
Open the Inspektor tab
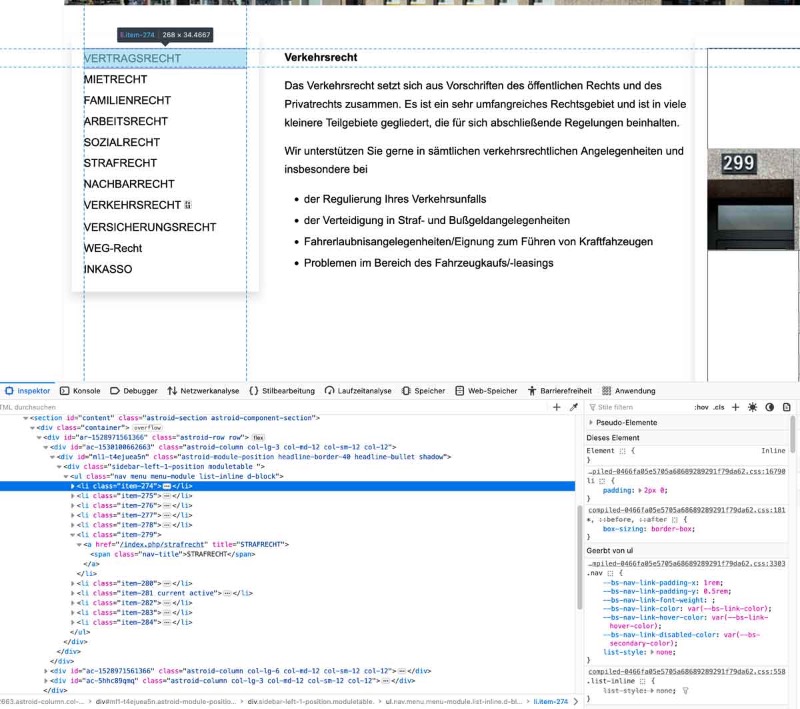point(28,391)
